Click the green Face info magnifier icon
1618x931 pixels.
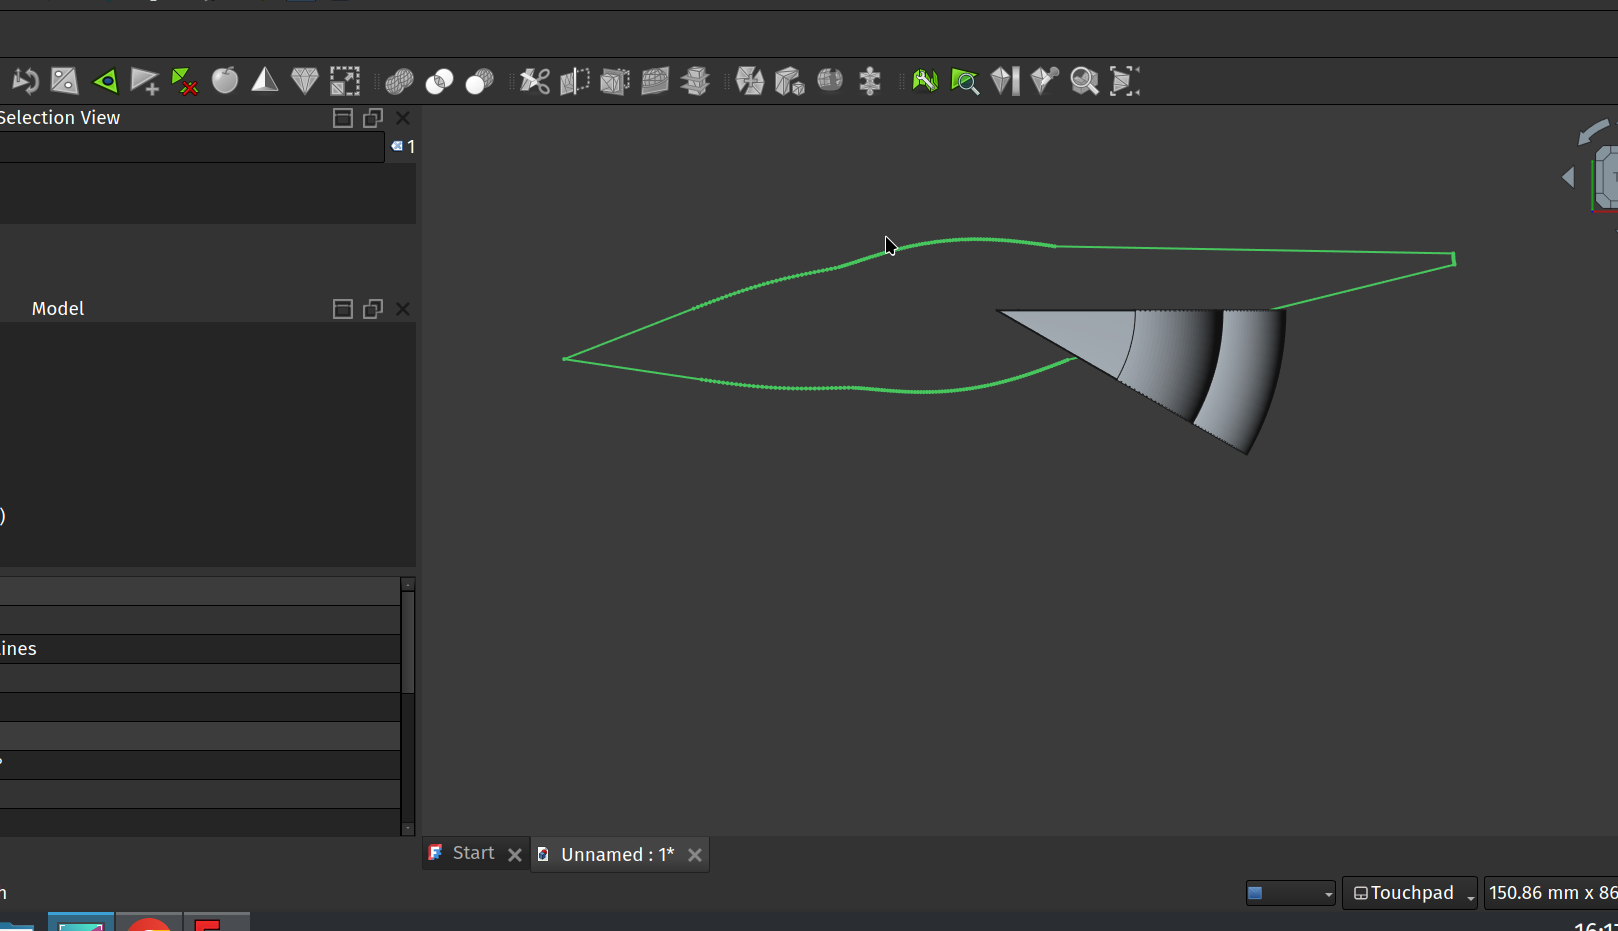click(965, 81)
